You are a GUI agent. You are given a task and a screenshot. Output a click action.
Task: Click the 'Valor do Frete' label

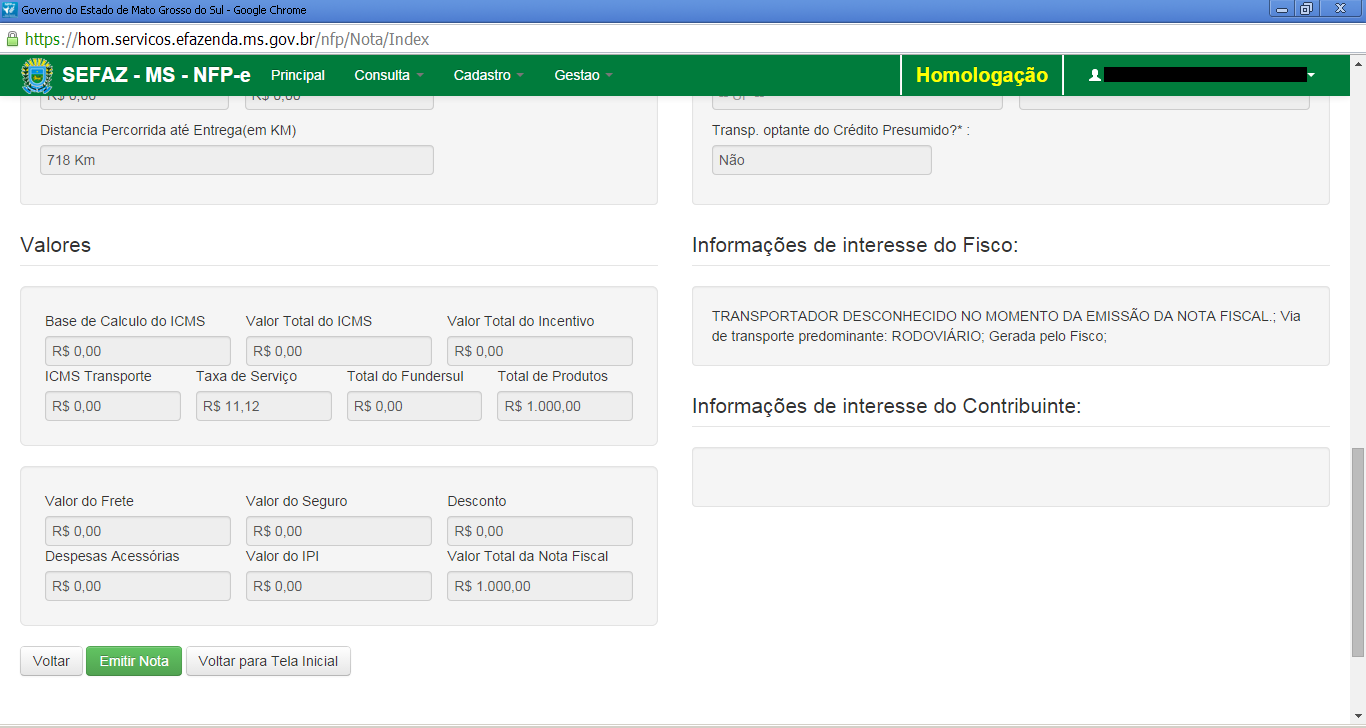(89, 501)
